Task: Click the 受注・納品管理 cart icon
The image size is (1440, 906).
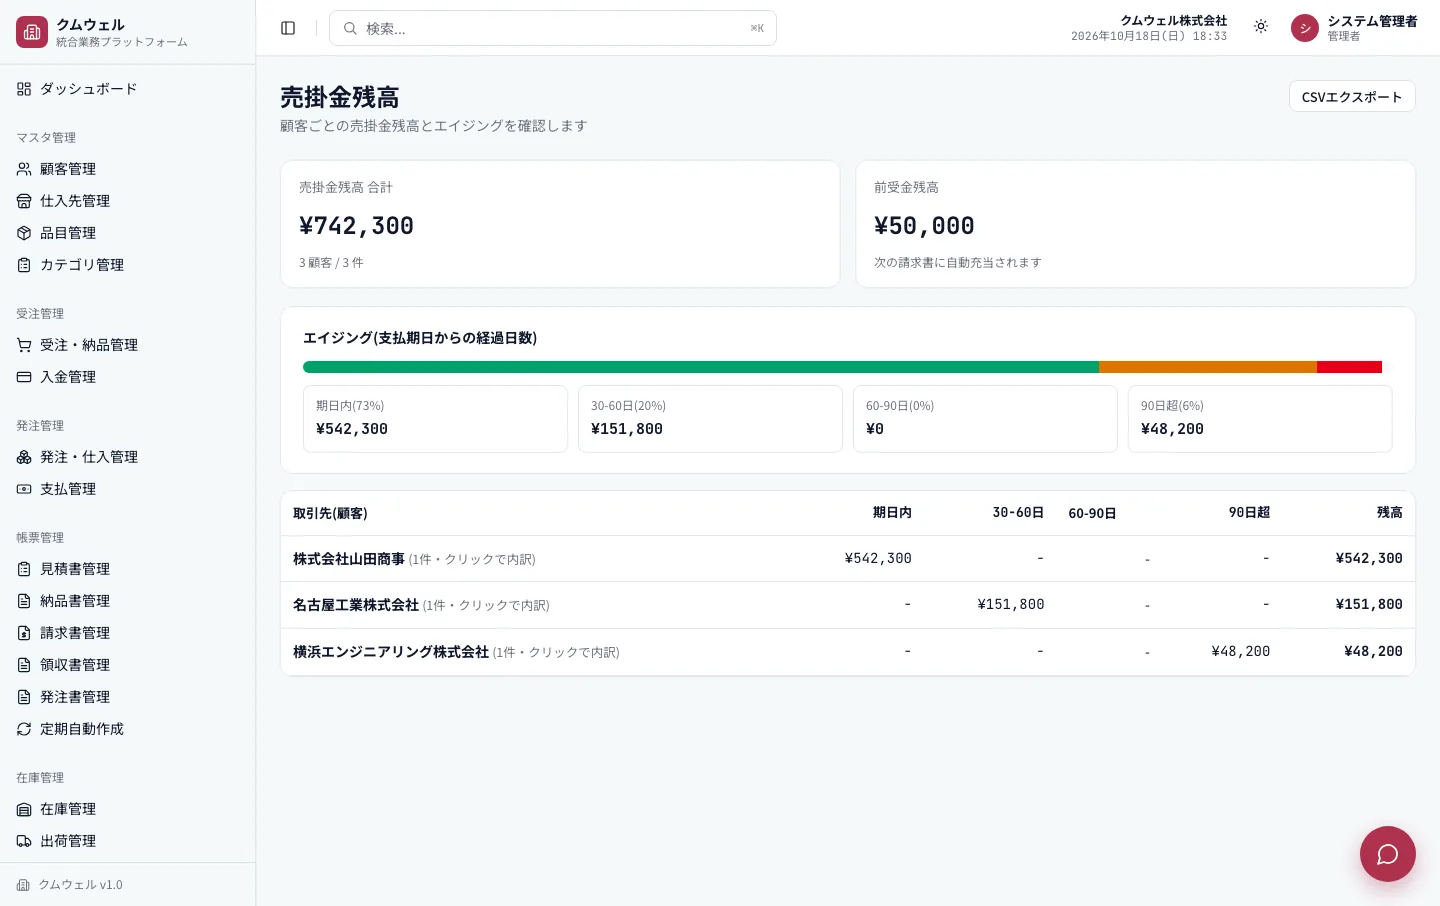Action: (24, 345)
